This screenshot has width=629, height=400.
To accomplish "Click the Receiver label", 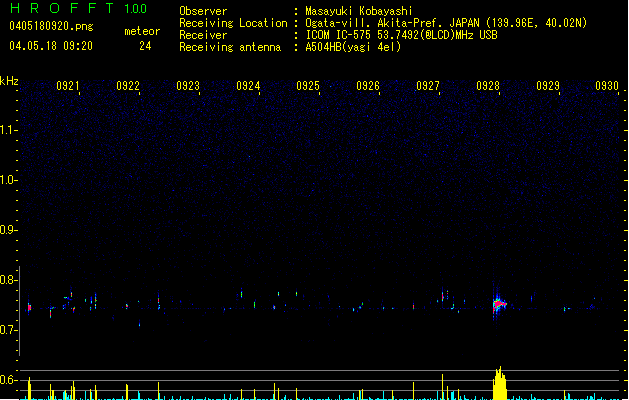I will (x=203, y=35).
